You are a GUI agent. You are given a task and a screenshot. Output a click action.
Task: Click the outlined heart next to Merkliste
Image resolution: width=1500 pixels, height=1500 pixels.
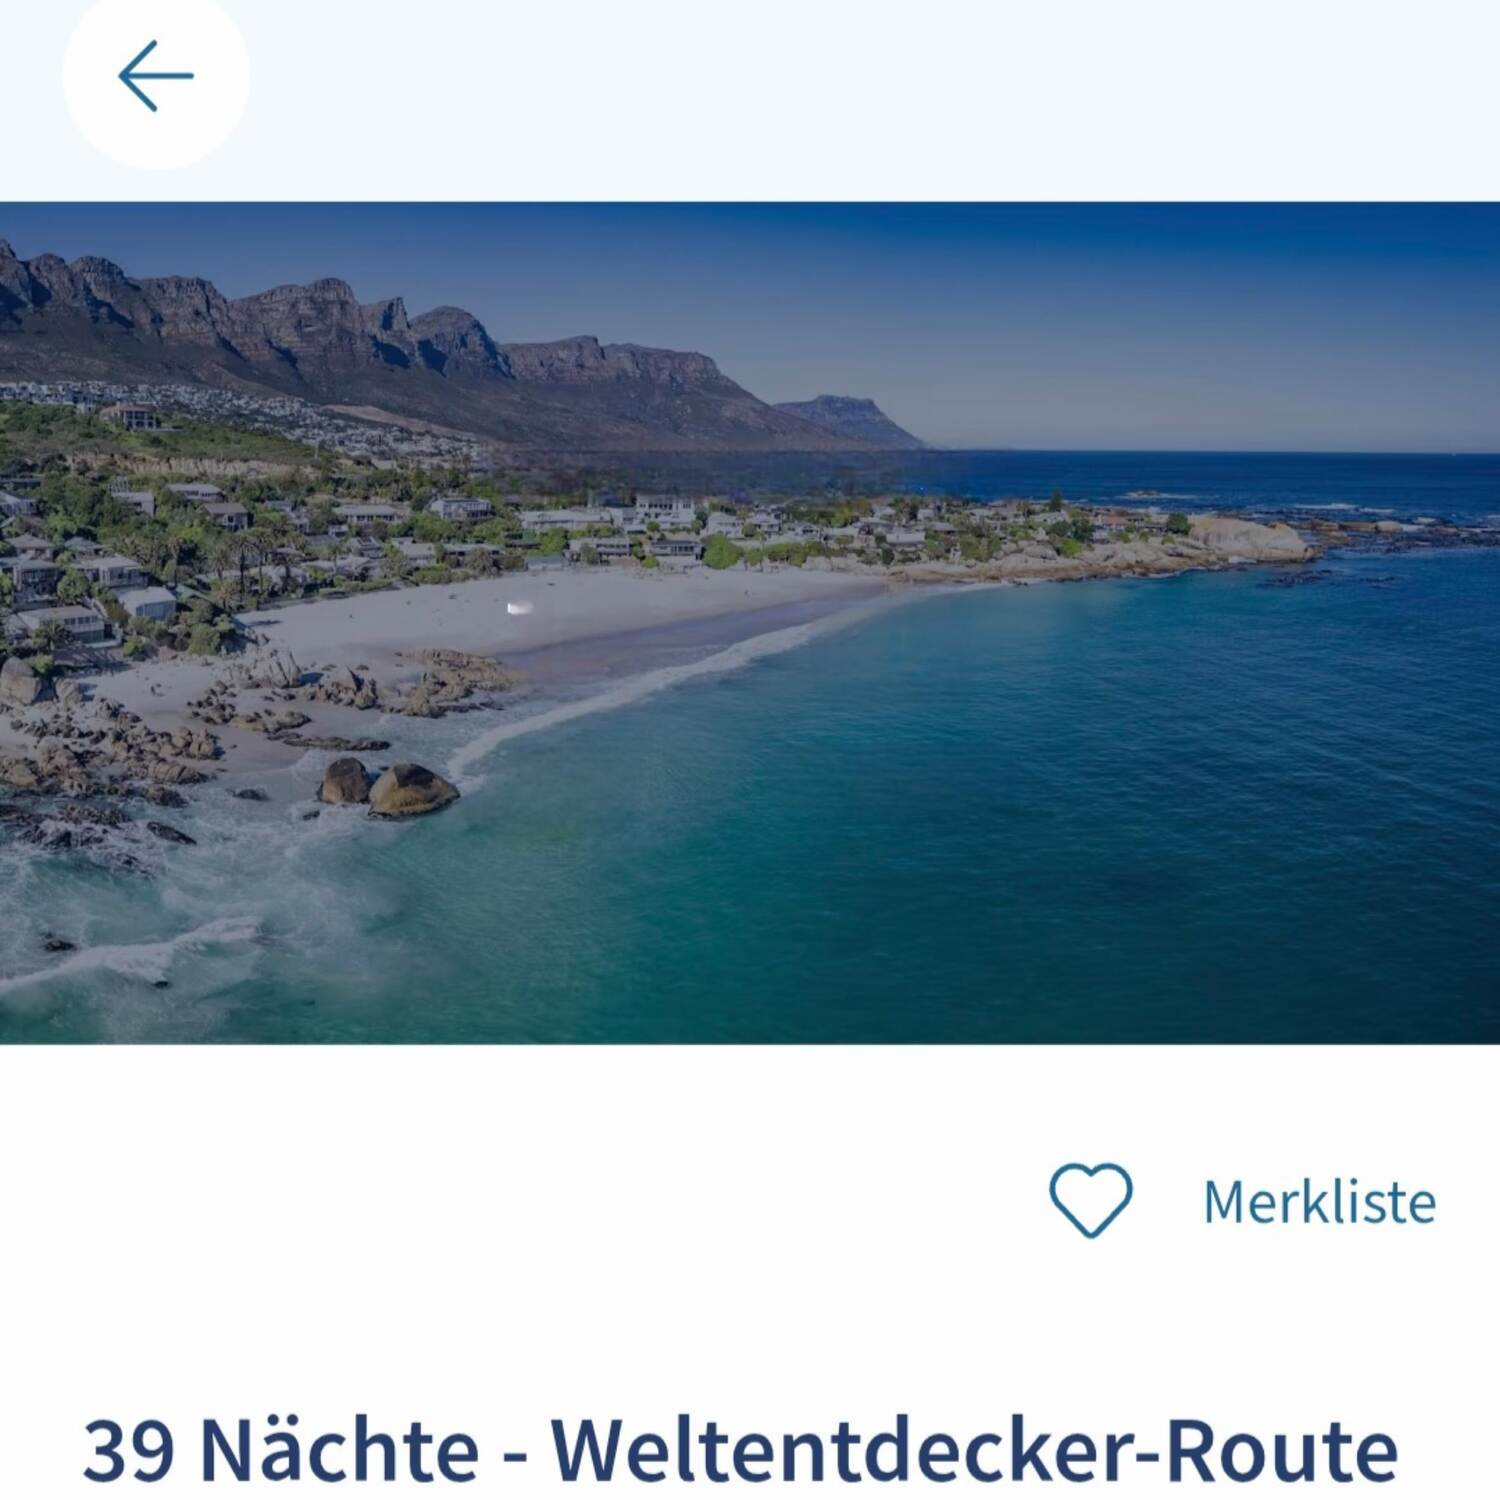click(x=1090, y=1200)
